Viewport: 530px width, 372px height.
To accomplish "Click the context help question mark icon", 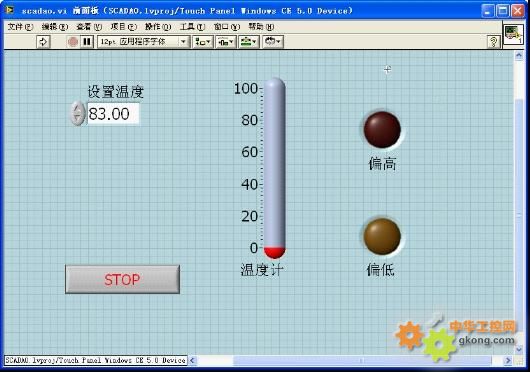I will [493, 42].
